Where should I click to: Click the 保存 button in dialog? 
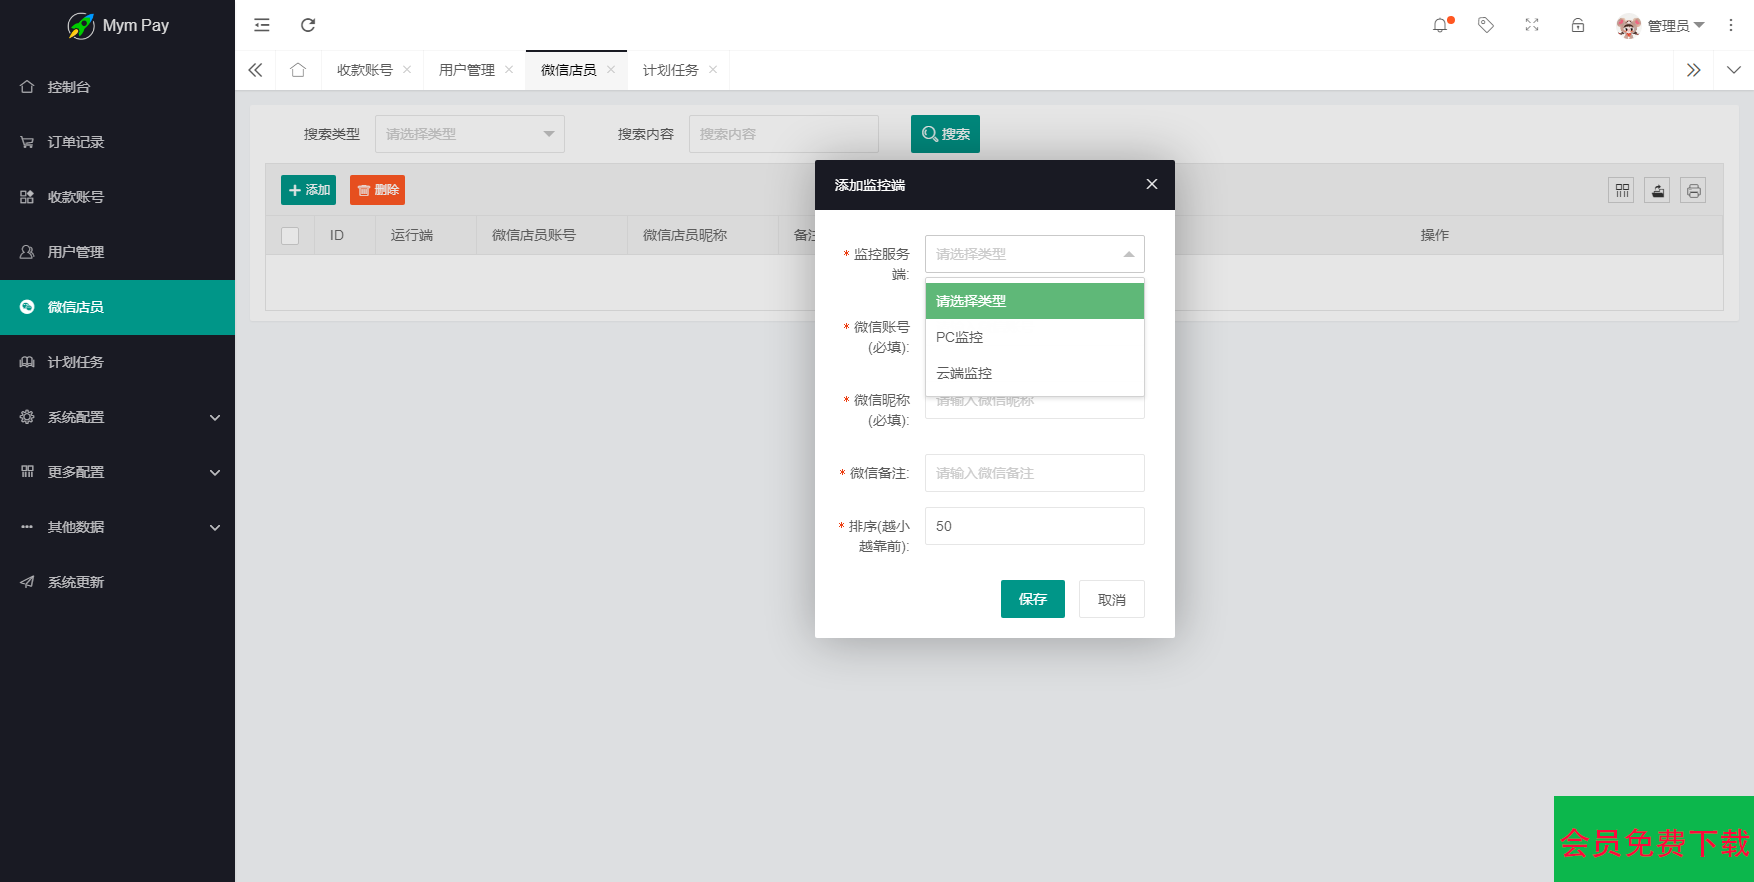coord(1032,599)
